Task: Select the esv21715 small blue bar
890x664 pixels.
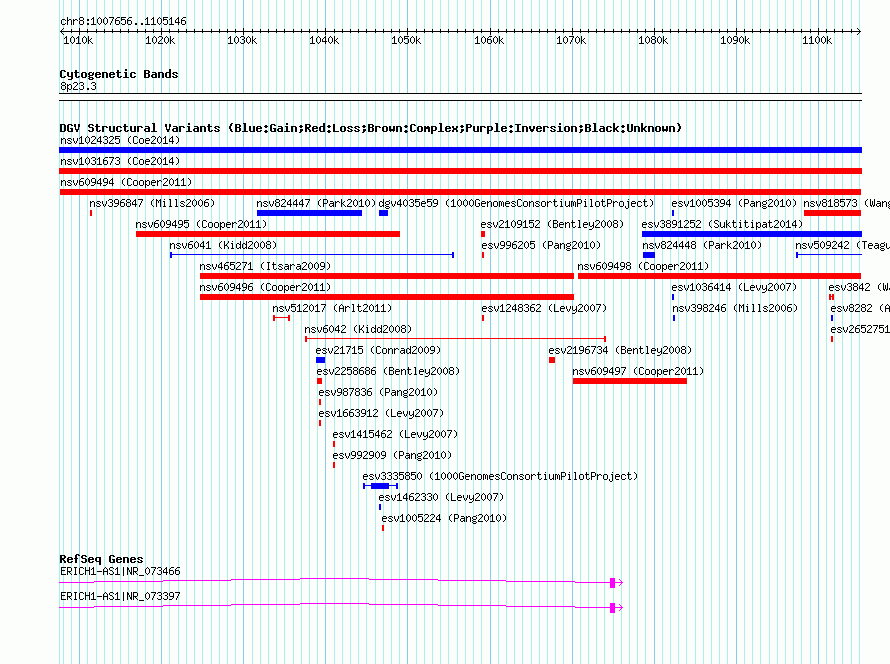Action: point(321,360)
